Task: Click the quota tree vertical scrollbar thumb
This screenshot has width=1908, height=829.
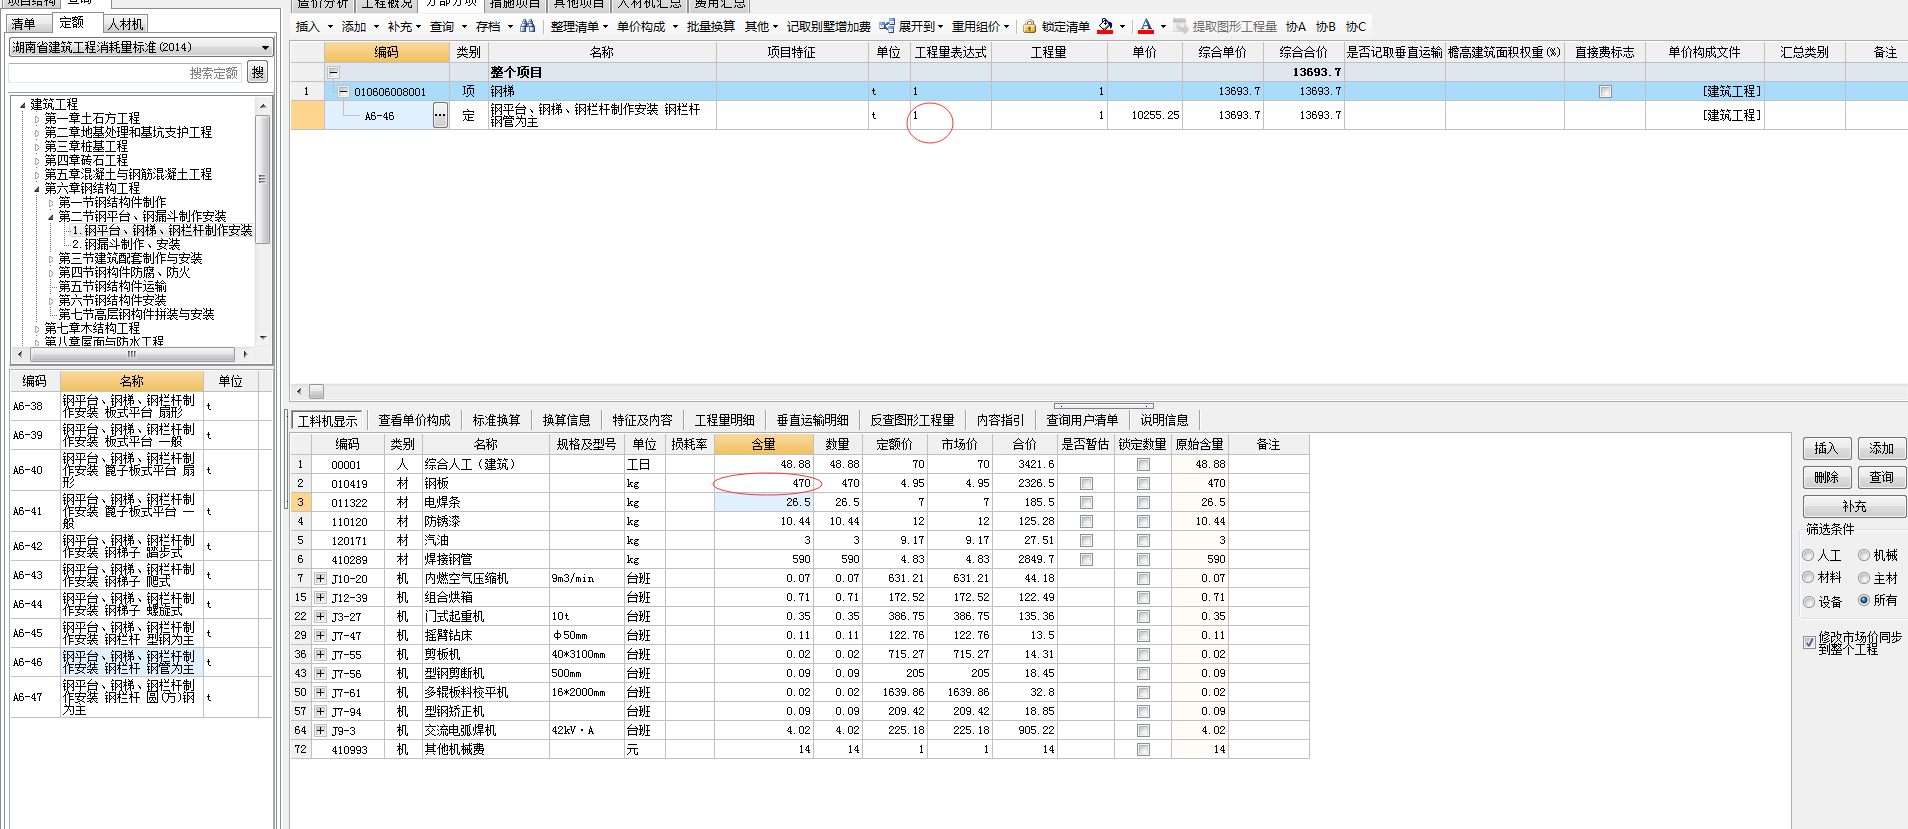Action: 262,179
